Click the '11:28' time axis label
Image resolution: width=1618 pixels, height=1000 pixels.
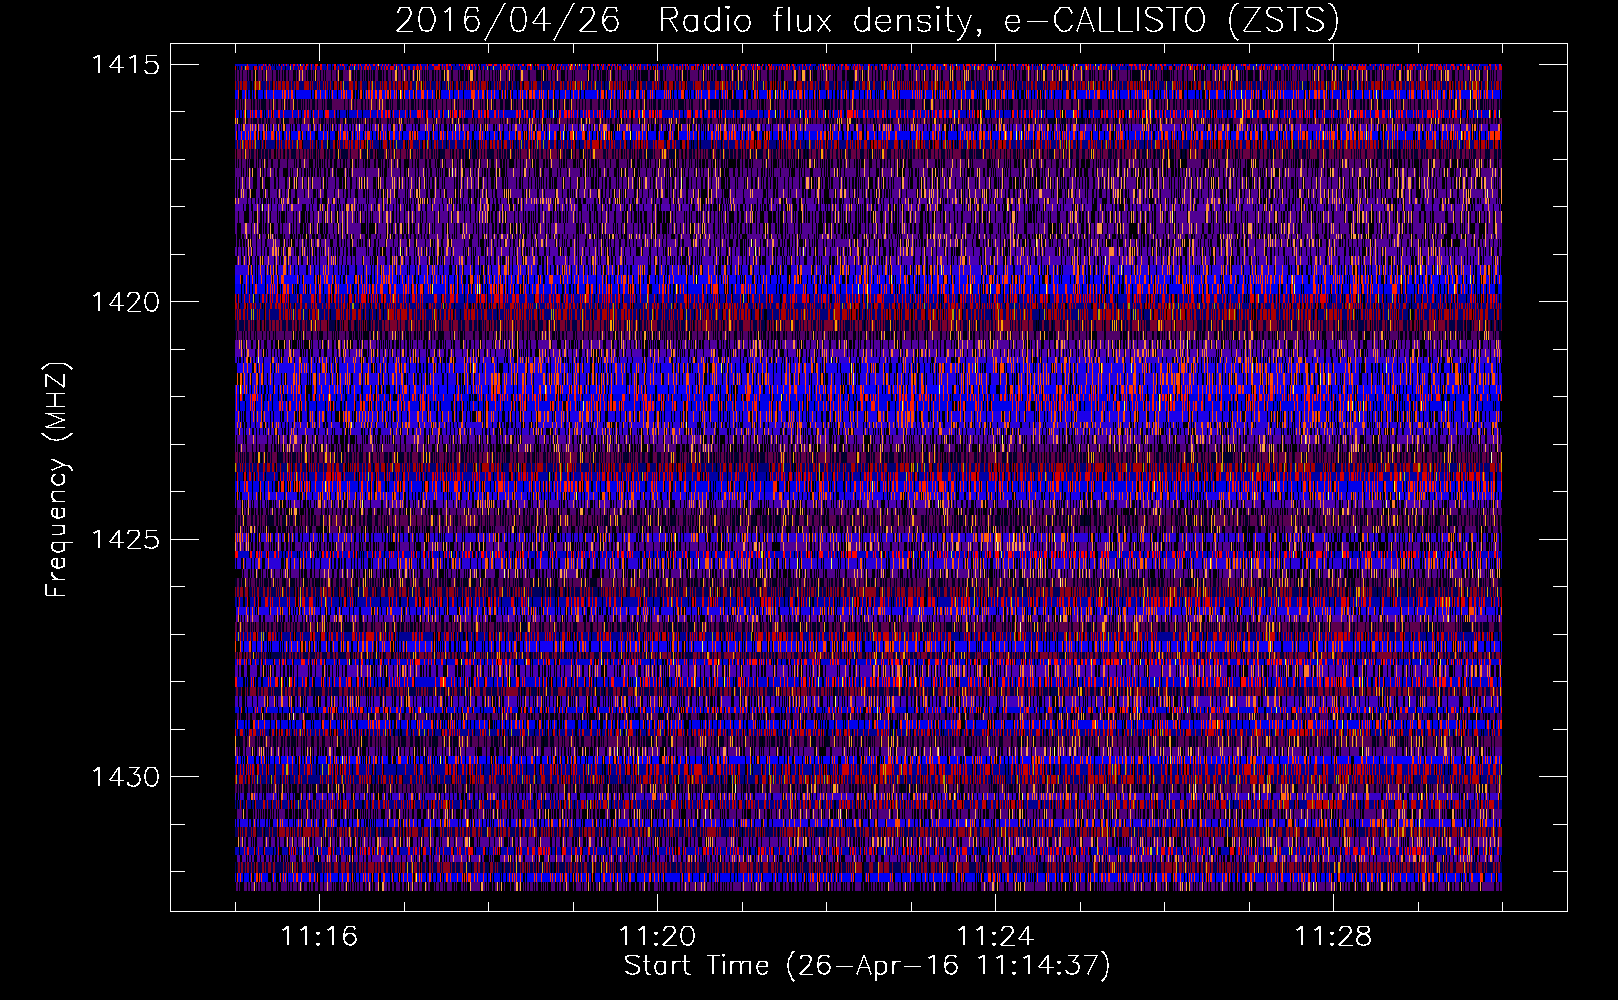[1333, 936]
